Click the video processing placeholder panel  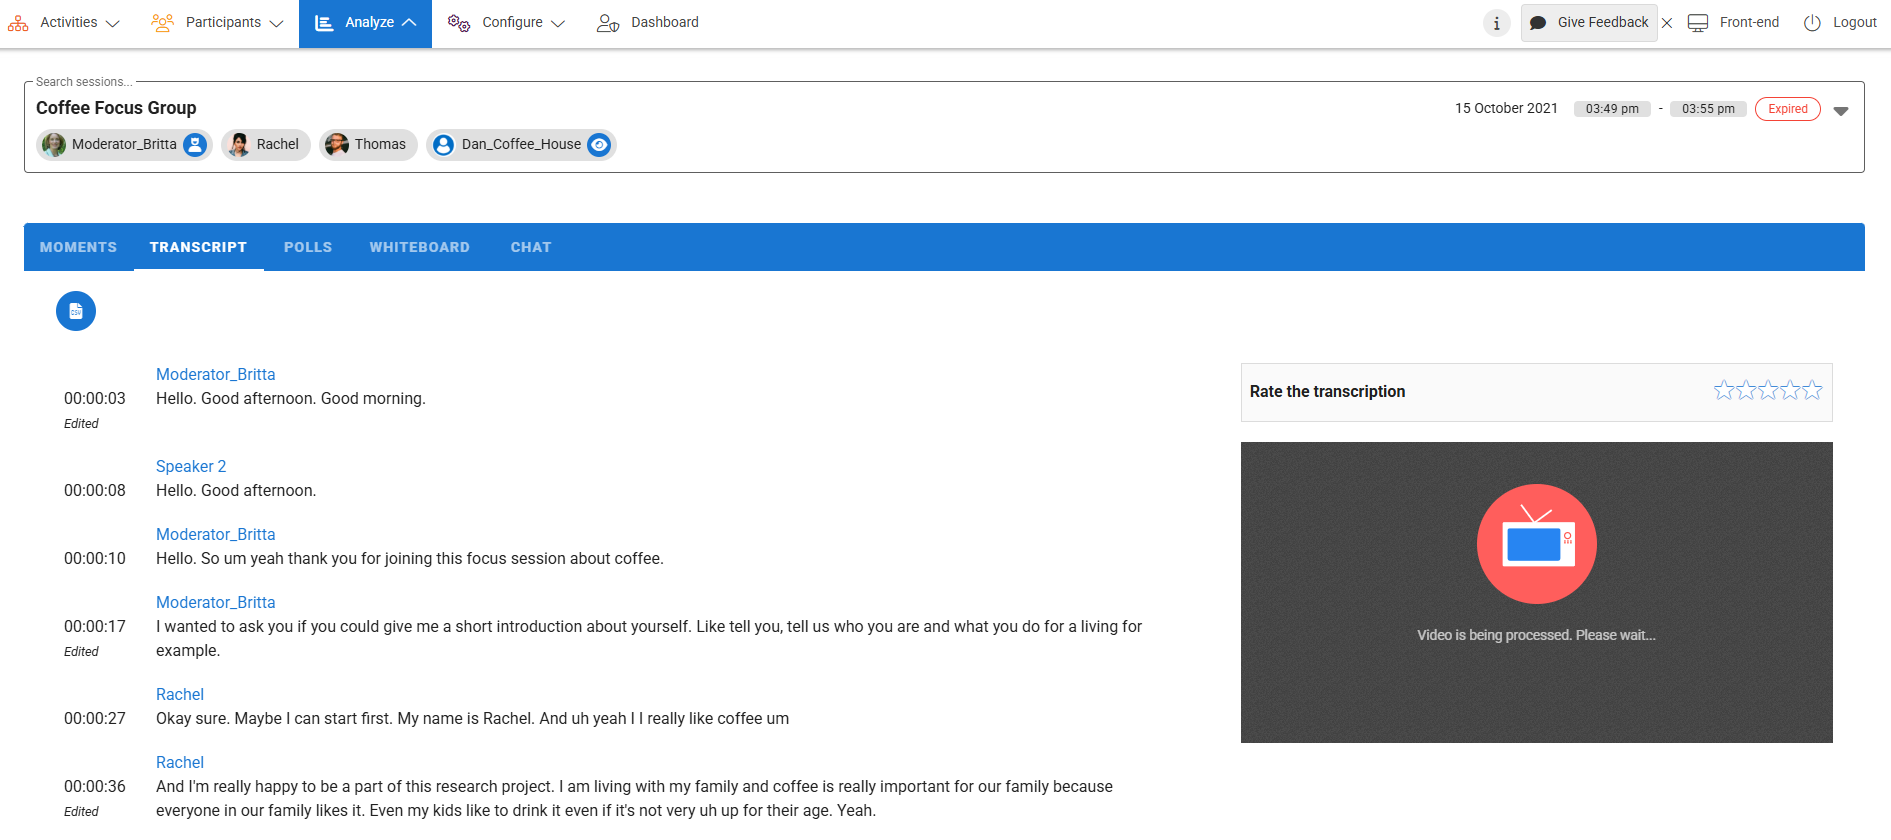(x=1536, y=592)
